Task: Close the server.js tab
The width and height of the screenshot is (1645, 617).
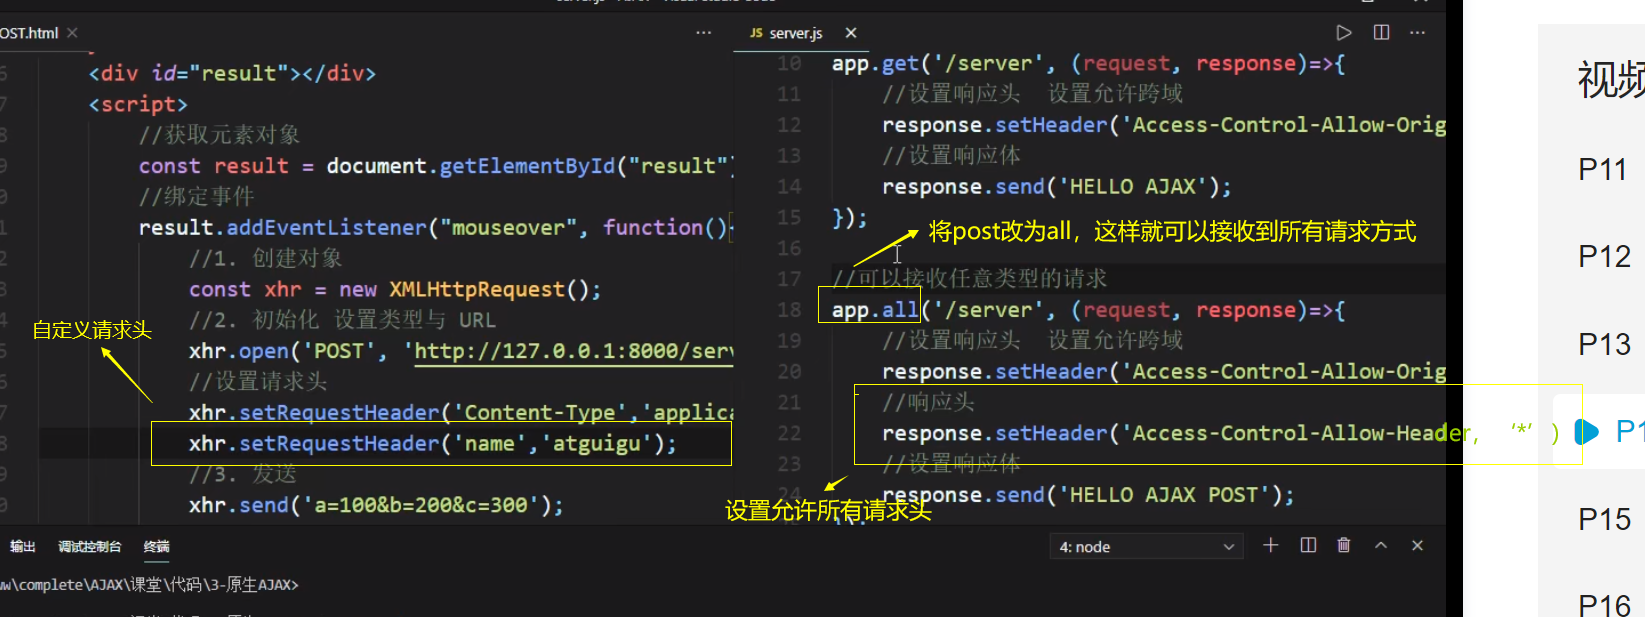Action: [851, 33]
